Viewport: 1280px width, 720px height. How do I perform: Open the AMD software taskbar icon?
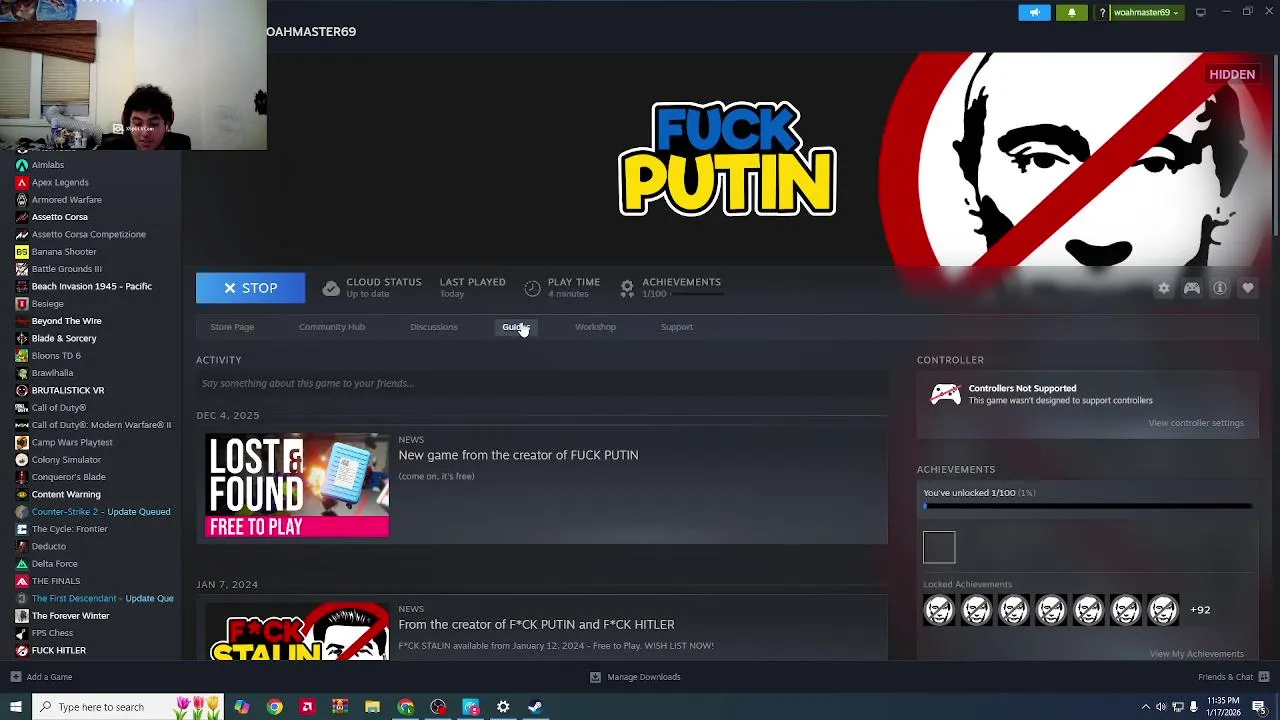pyautogui.click(x=307, y=707)
